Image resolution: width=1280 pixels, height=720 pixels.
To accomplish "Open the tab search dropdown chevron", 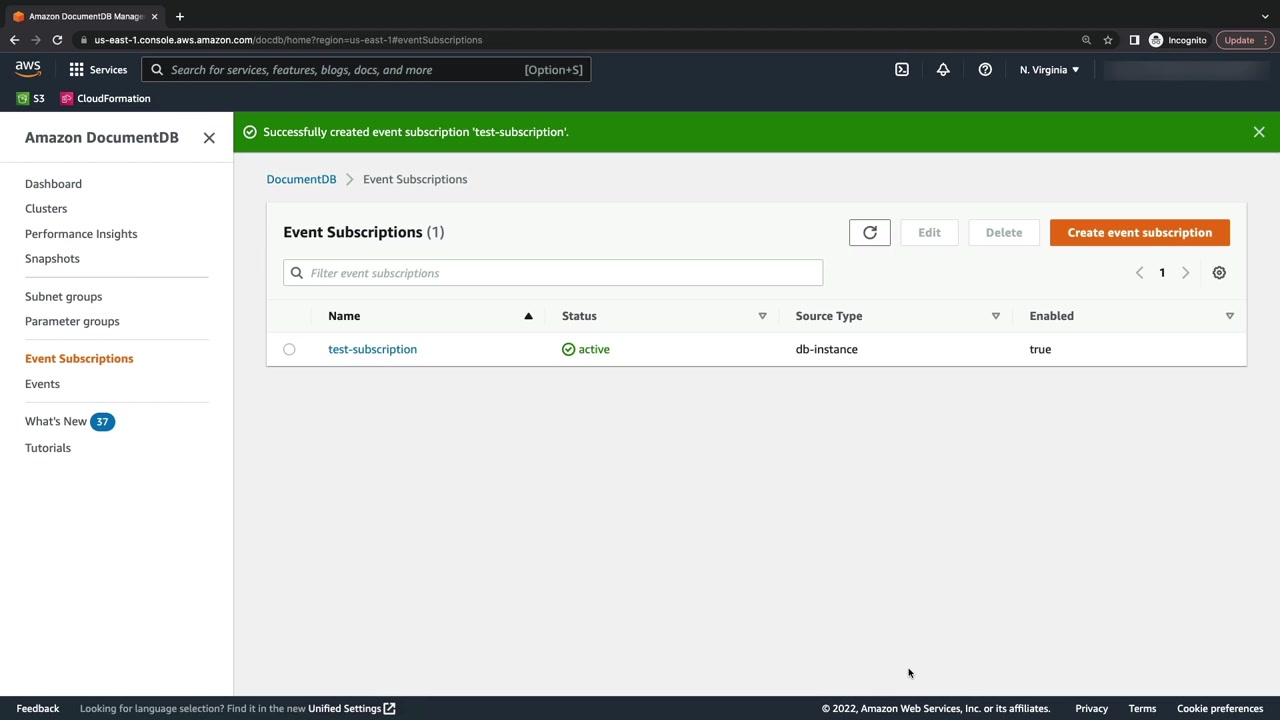I will pos(1265,16).
